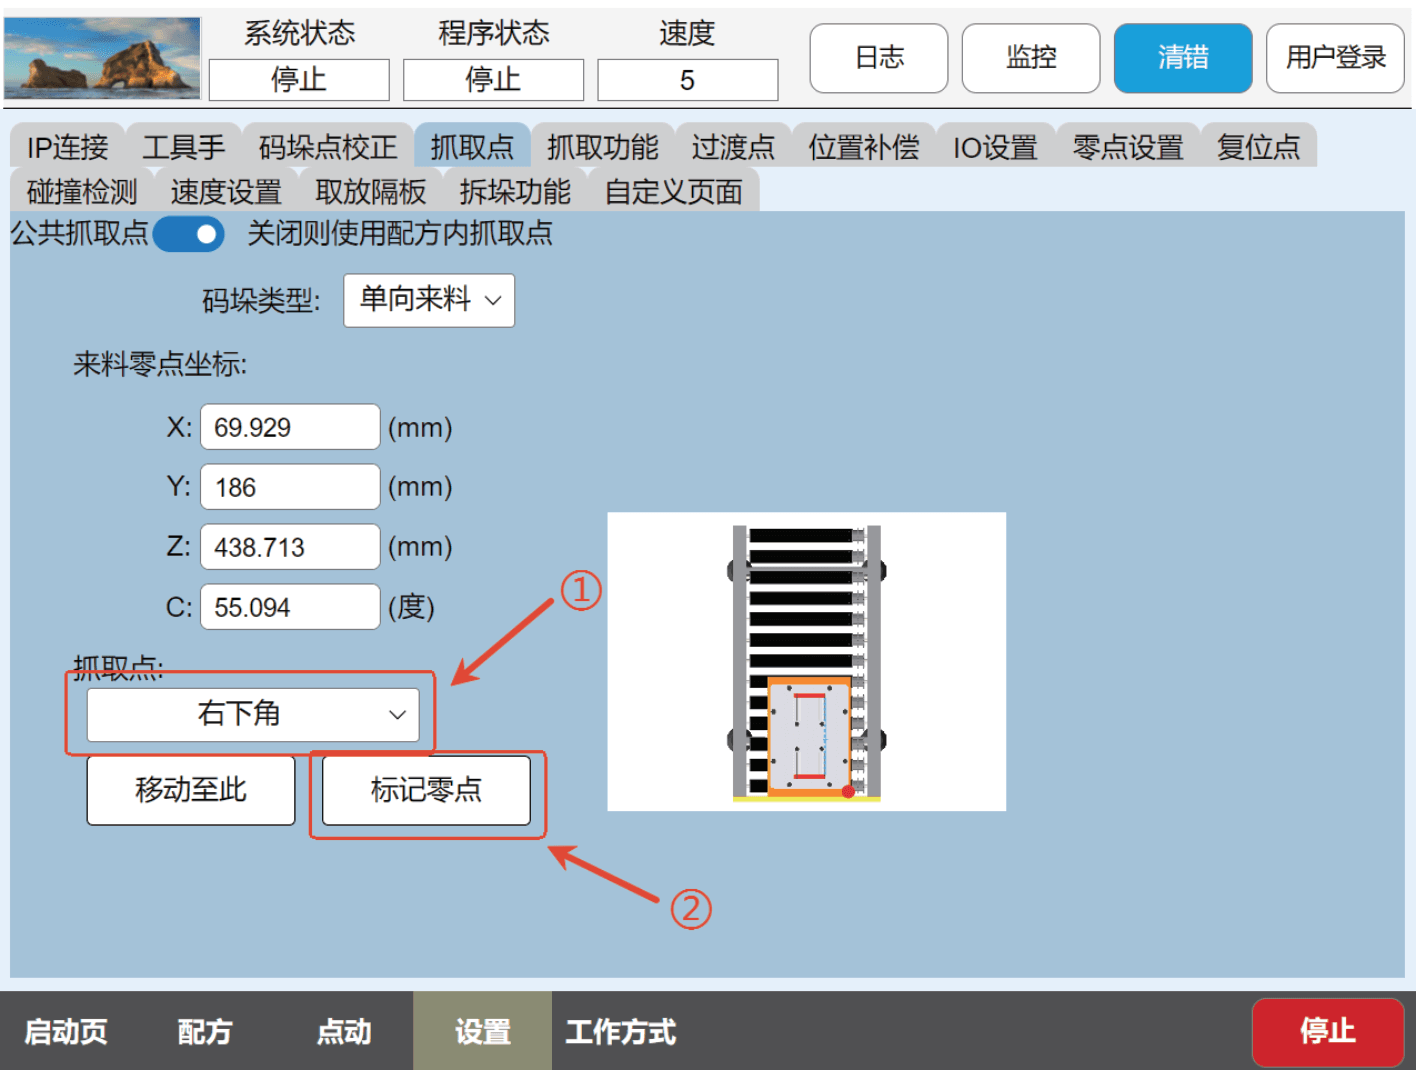
Task: Open 点动 in bottom navigation
Action: (344, 1031)
